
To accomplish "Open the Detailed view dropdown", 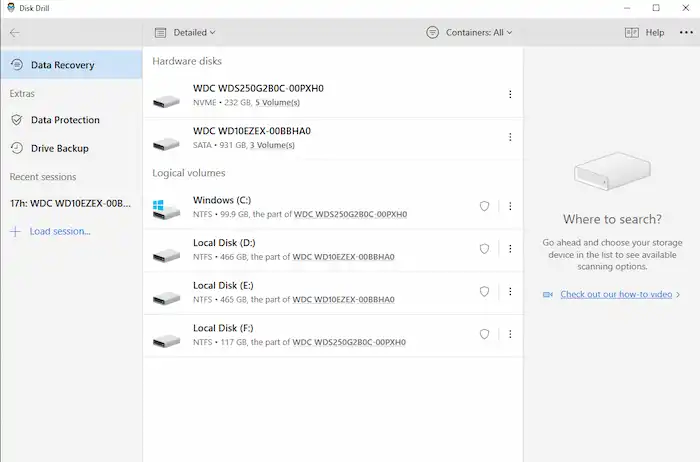I will coord(186,32).
